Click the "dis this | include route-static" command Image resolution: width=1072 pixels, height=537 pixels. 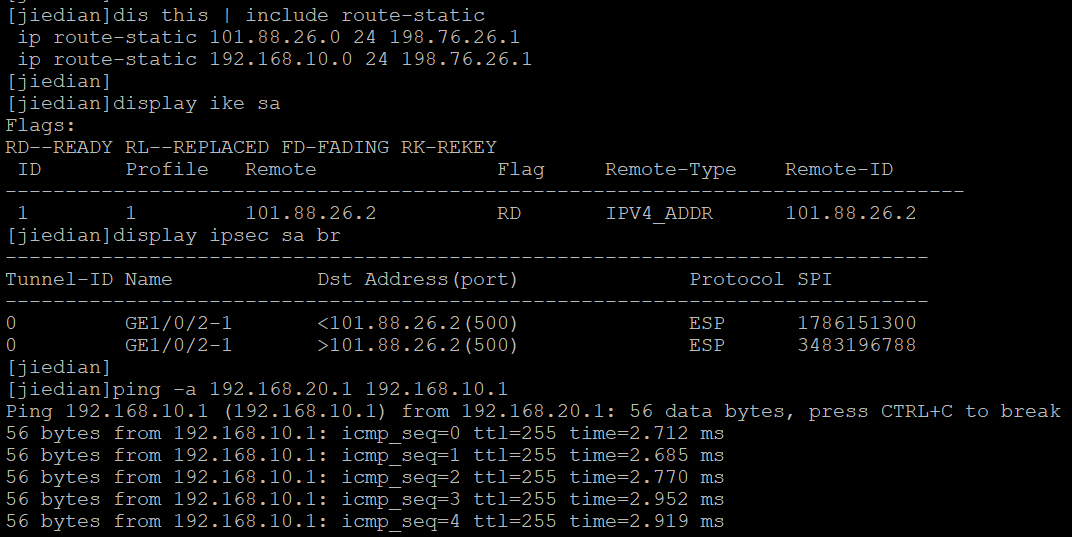coord(299,15)
